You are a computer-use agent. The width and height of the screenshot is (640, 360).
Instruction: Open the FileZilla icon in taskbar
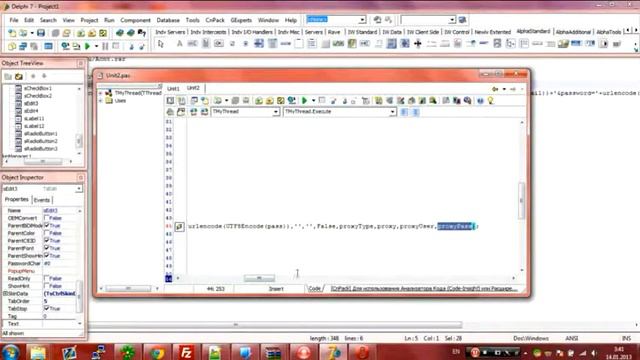(x=186, y=352)
